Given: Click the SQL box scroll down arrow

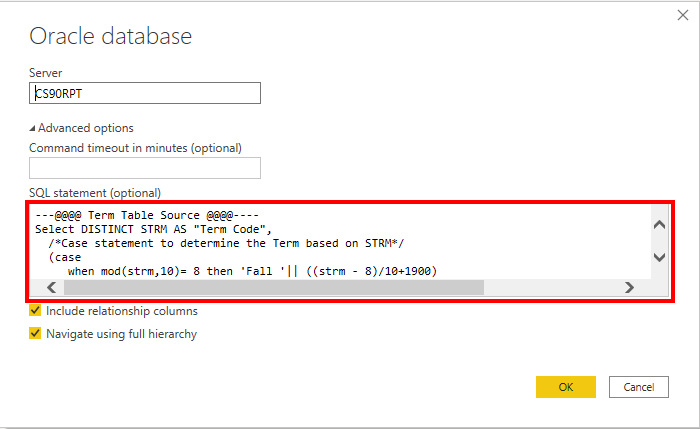Looking at the screenshot, I should pos(659,257).
